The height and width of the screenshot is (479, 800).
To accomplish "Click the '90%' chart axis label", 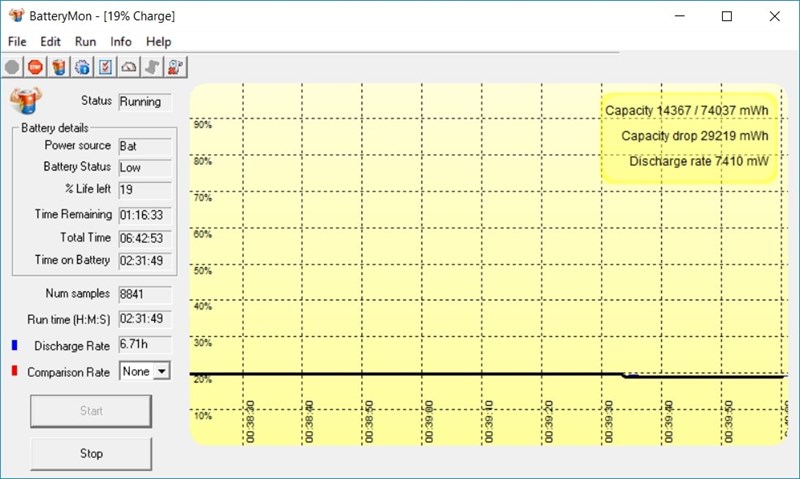I will click(x=203, y=125).
